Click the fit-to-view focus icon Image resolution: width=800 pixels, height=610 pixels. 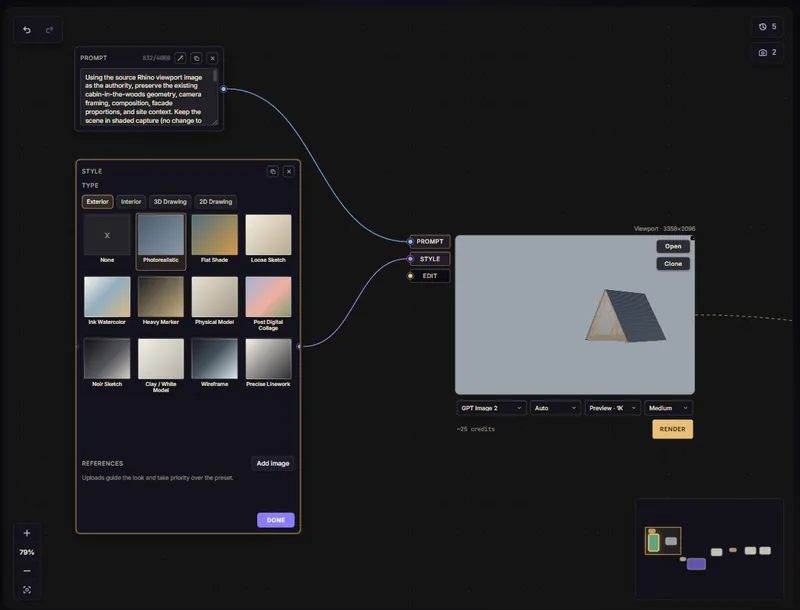tap(27, 590)
